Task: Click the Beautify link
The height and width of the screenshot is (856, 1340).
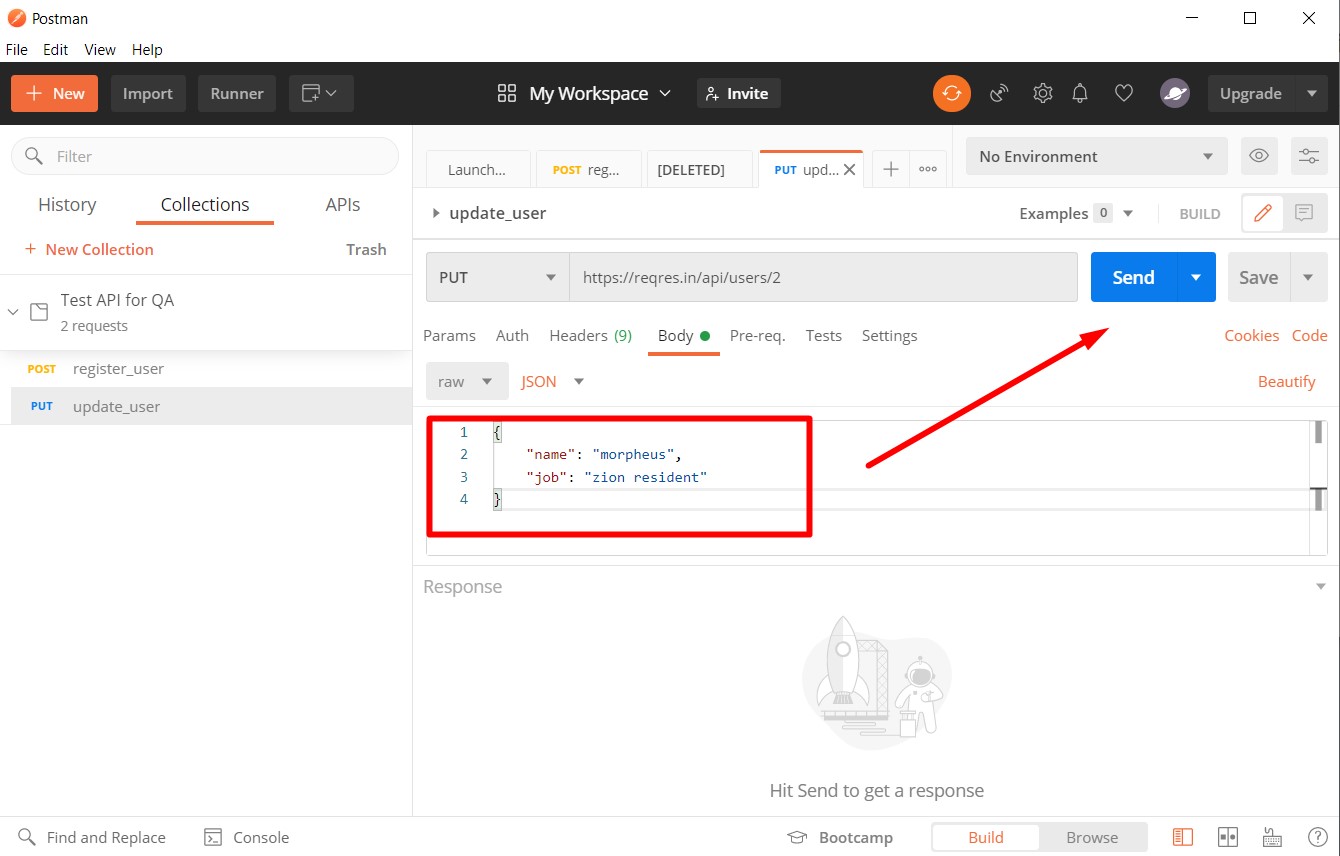Action: 1286,381
